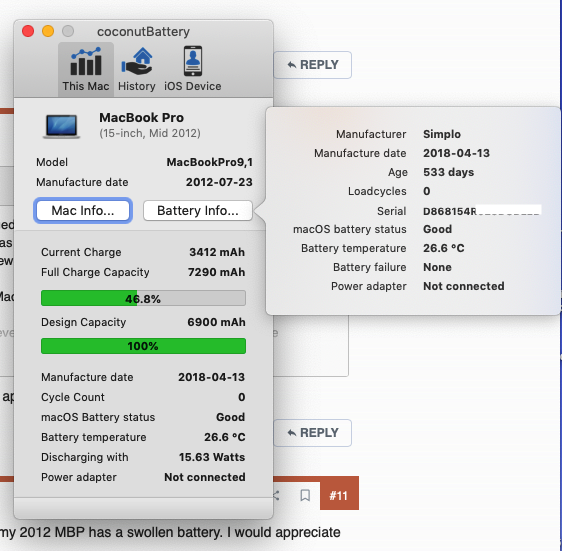The width and height of the screenshot is (562, 551).
Task: Click the coconutBattery window title
Action: 143,32
